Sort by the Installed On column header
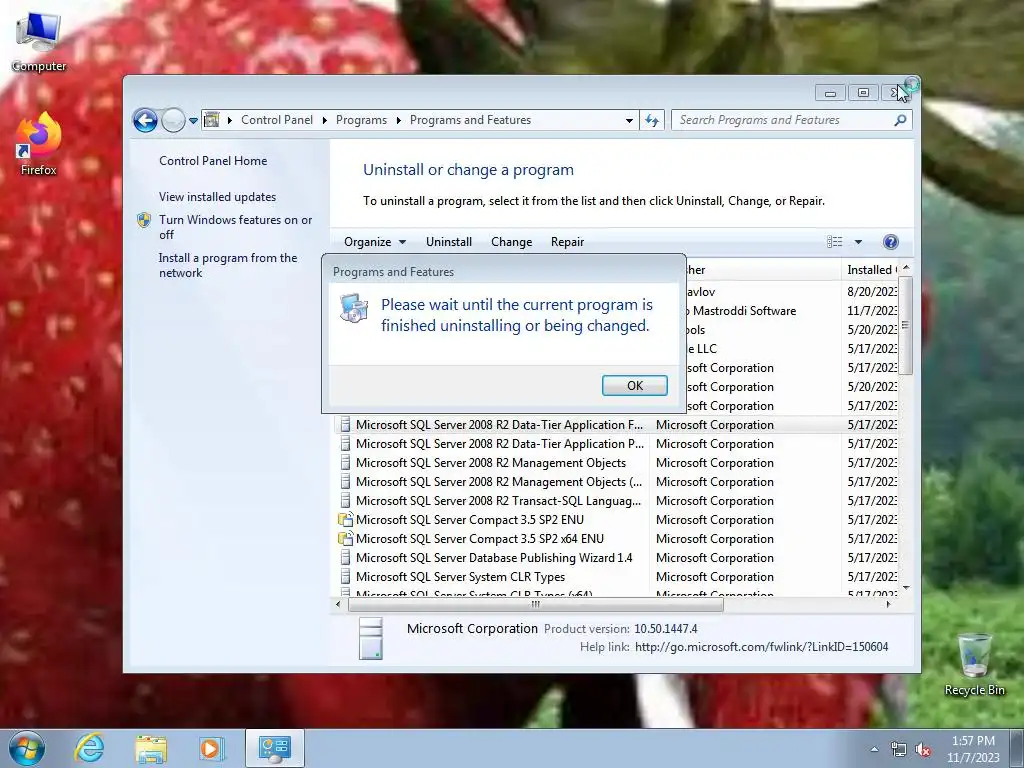Image resolution: width=1024 pixels, height=768 pixels. click(871, 270)
